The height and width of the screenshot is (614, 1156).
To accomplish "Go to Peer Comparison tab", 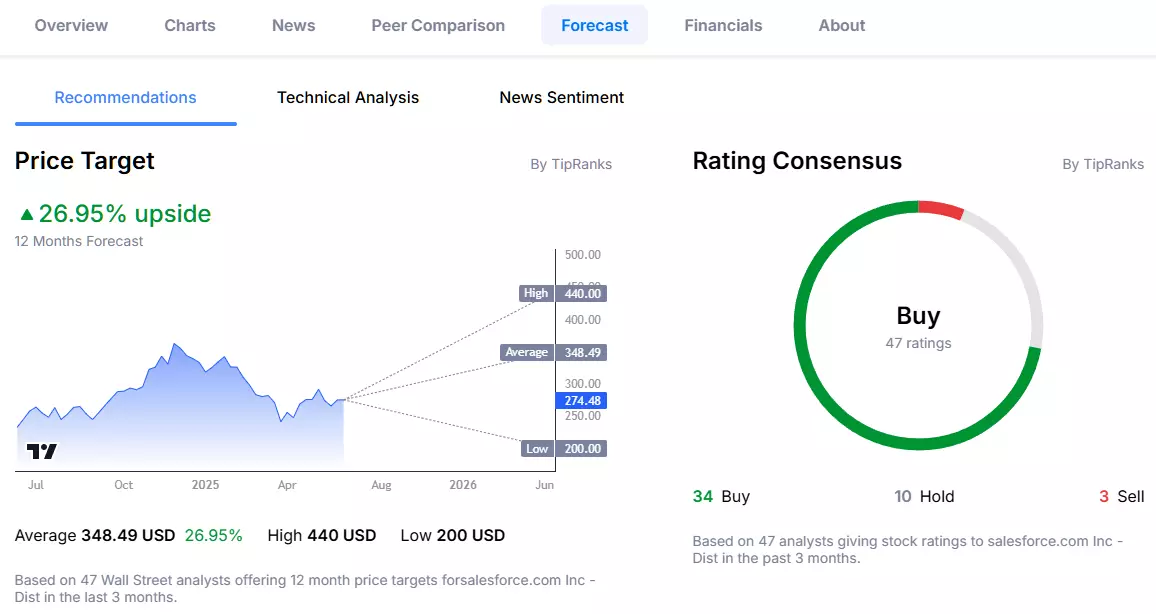I will [438, 25].
